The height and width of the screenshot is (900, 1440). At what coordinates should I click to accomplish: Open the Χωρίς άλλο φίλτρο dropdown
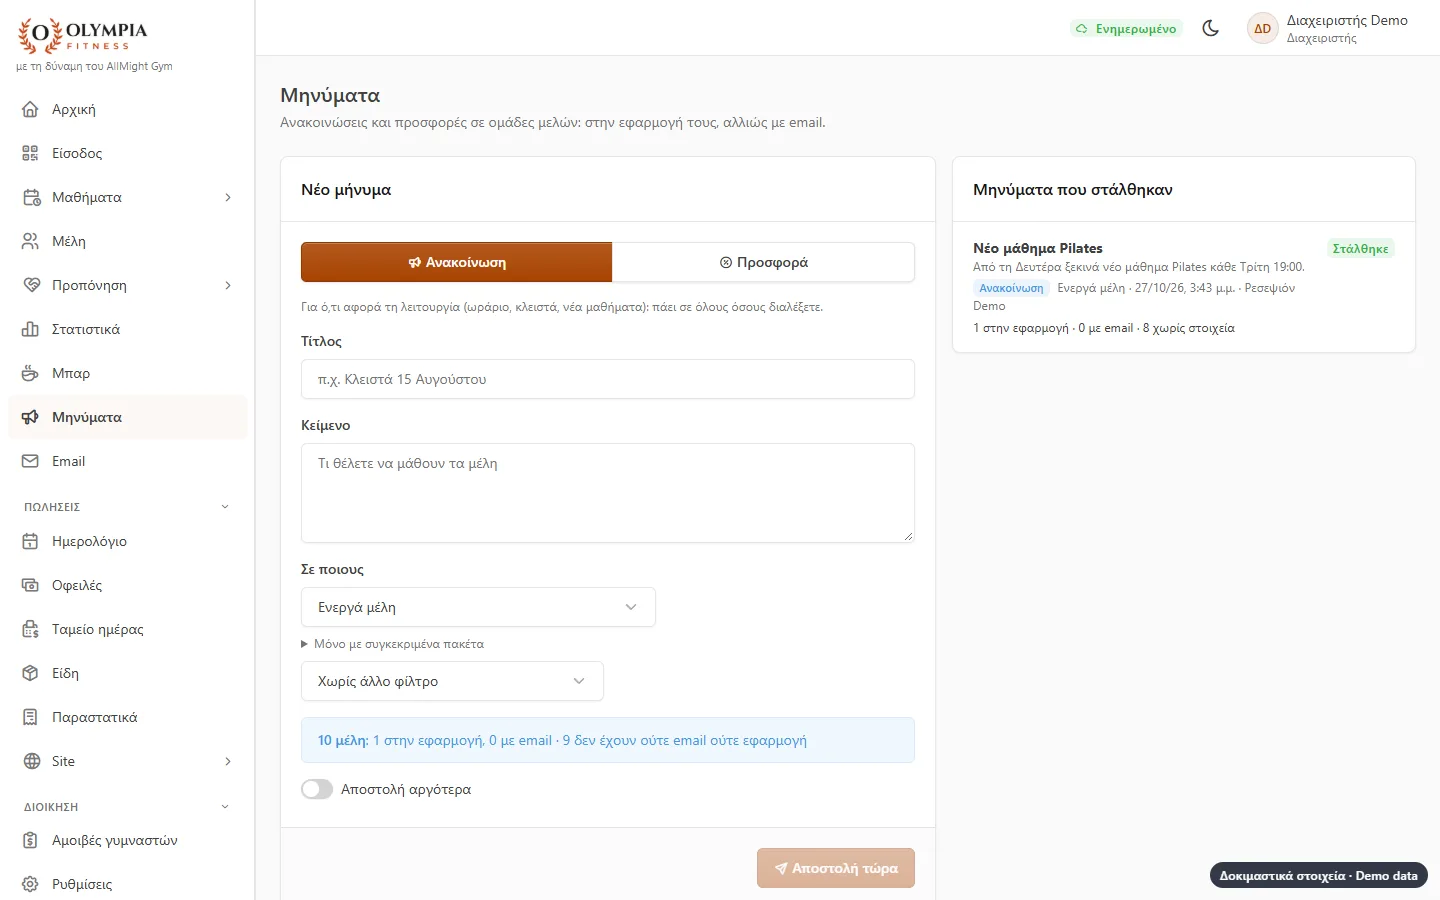coord(452,681)
